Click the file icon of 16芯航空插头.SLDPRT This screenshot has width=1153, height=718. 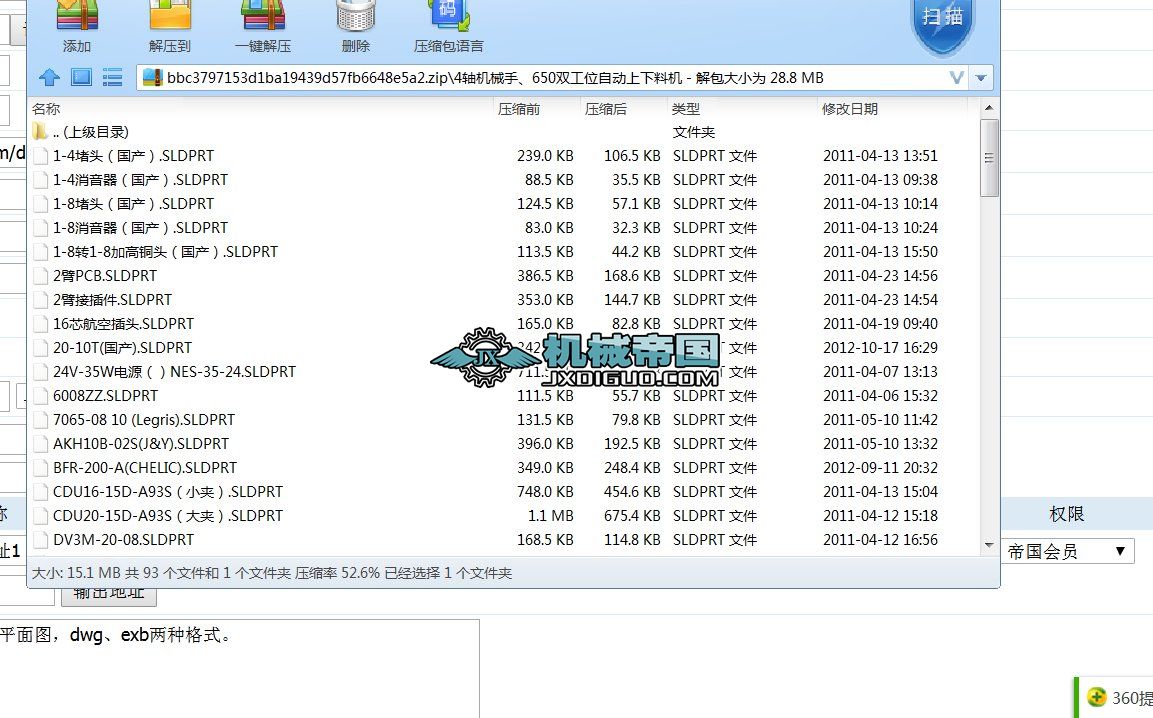(x=40, y=324)
